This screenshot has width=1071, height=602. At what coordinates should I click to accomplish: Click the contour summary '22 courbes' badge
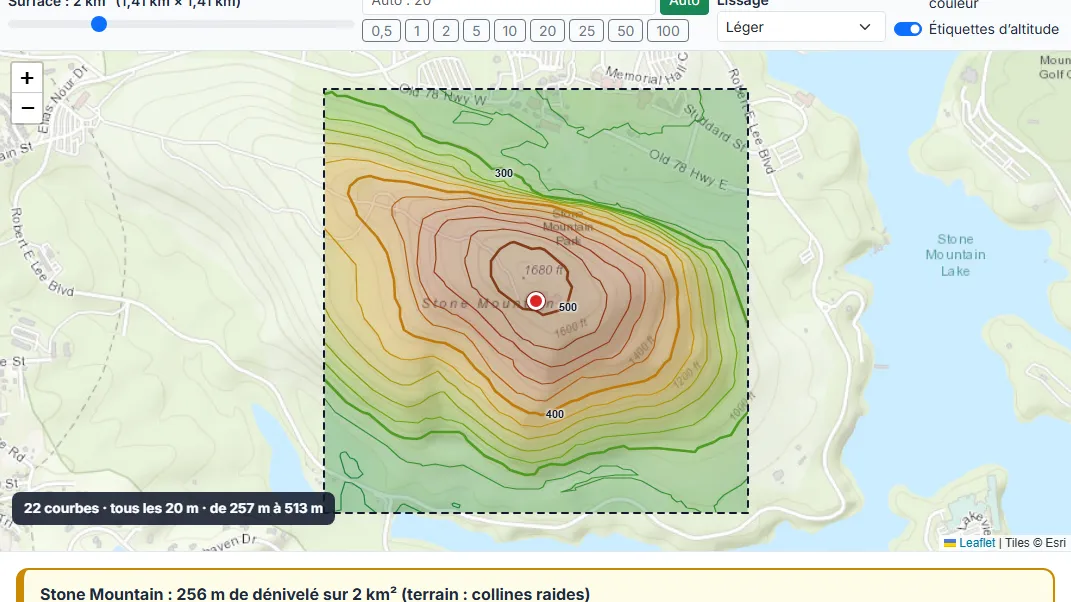tap(173, 508)
